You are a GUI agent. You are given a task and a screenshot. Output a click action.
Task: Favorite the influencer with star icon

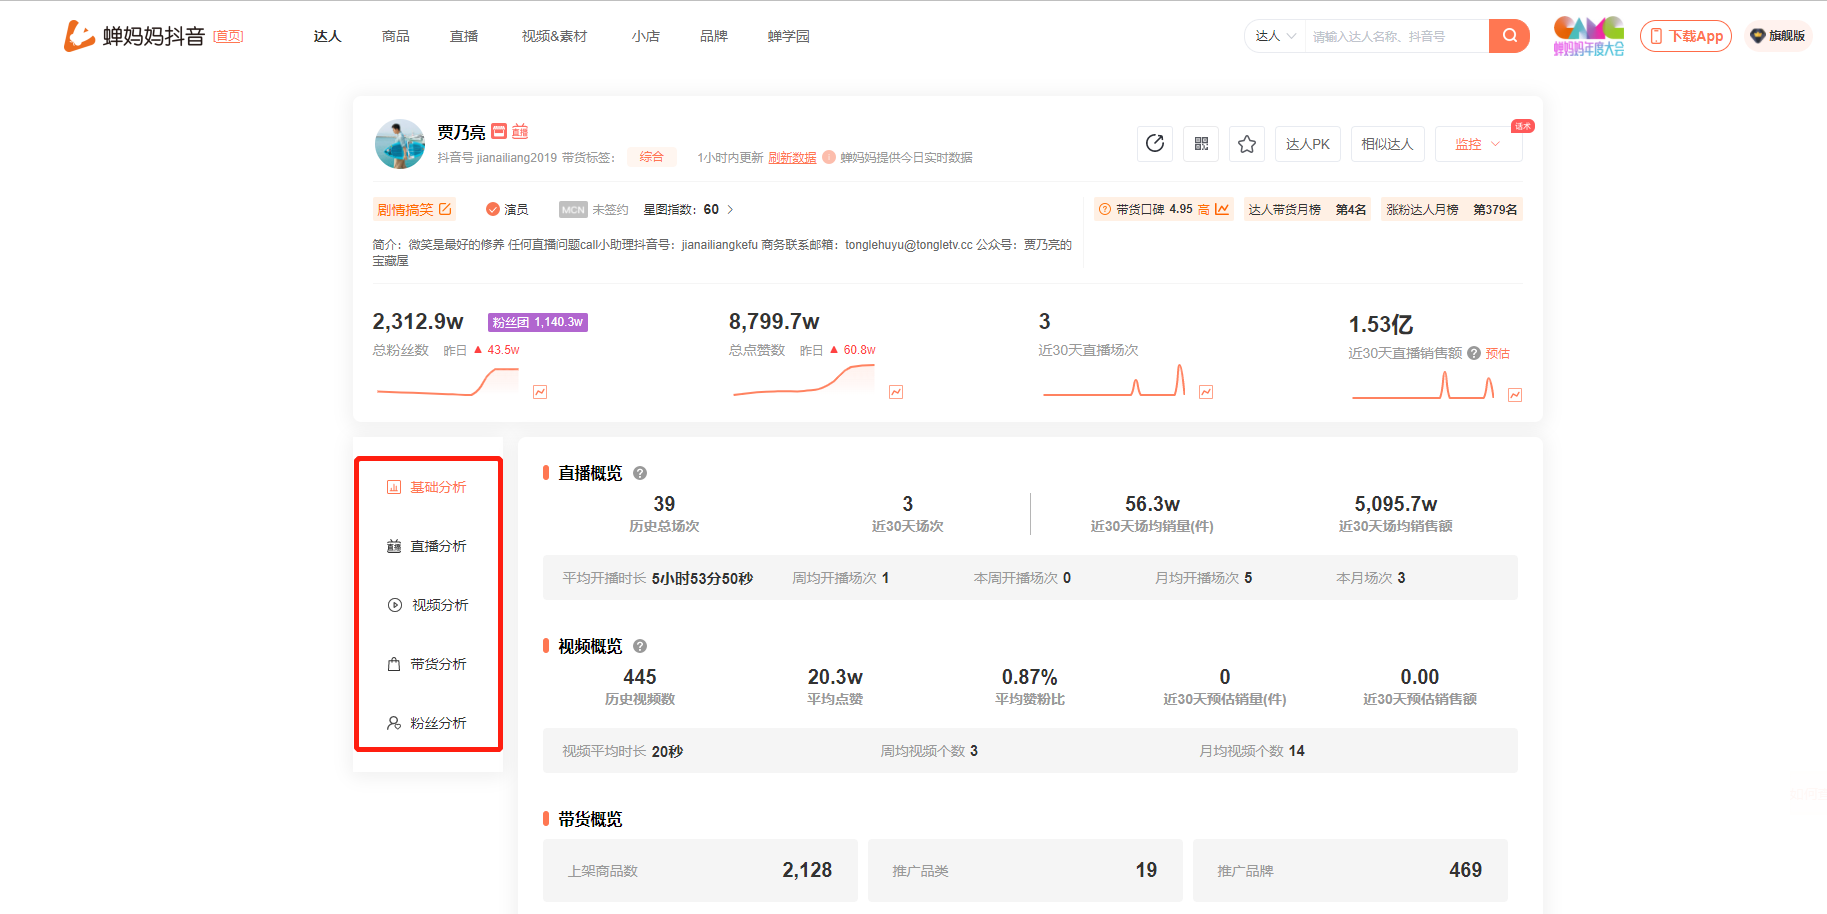coord(1247,144)
